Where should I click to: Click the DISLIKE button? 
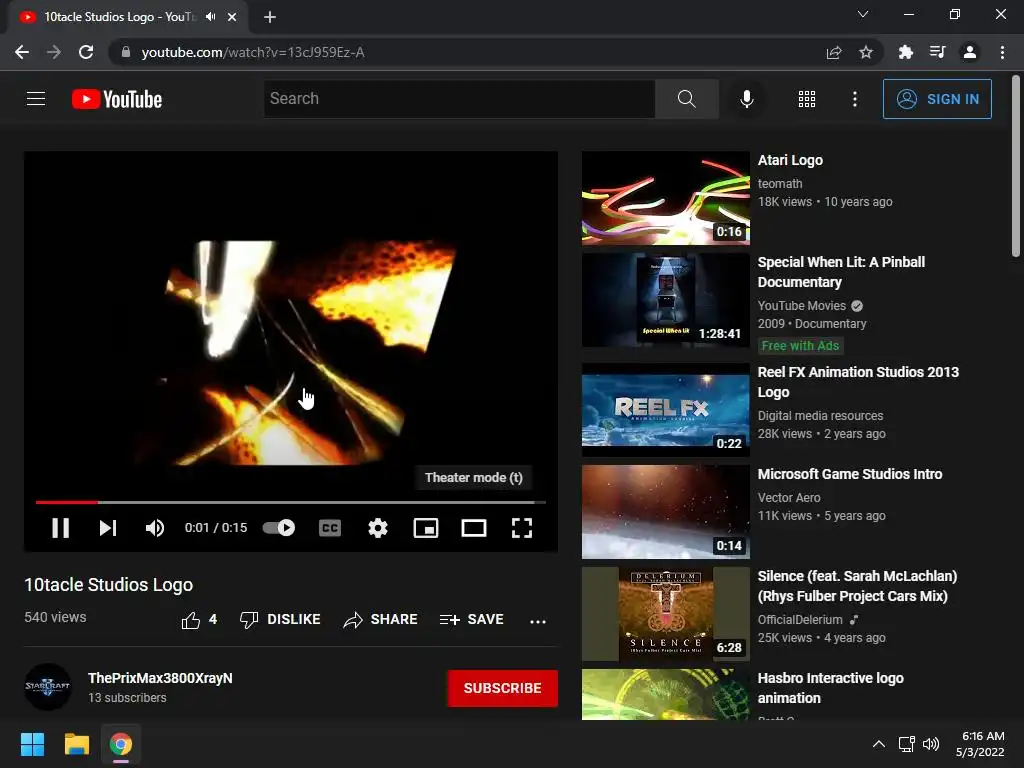280,620
